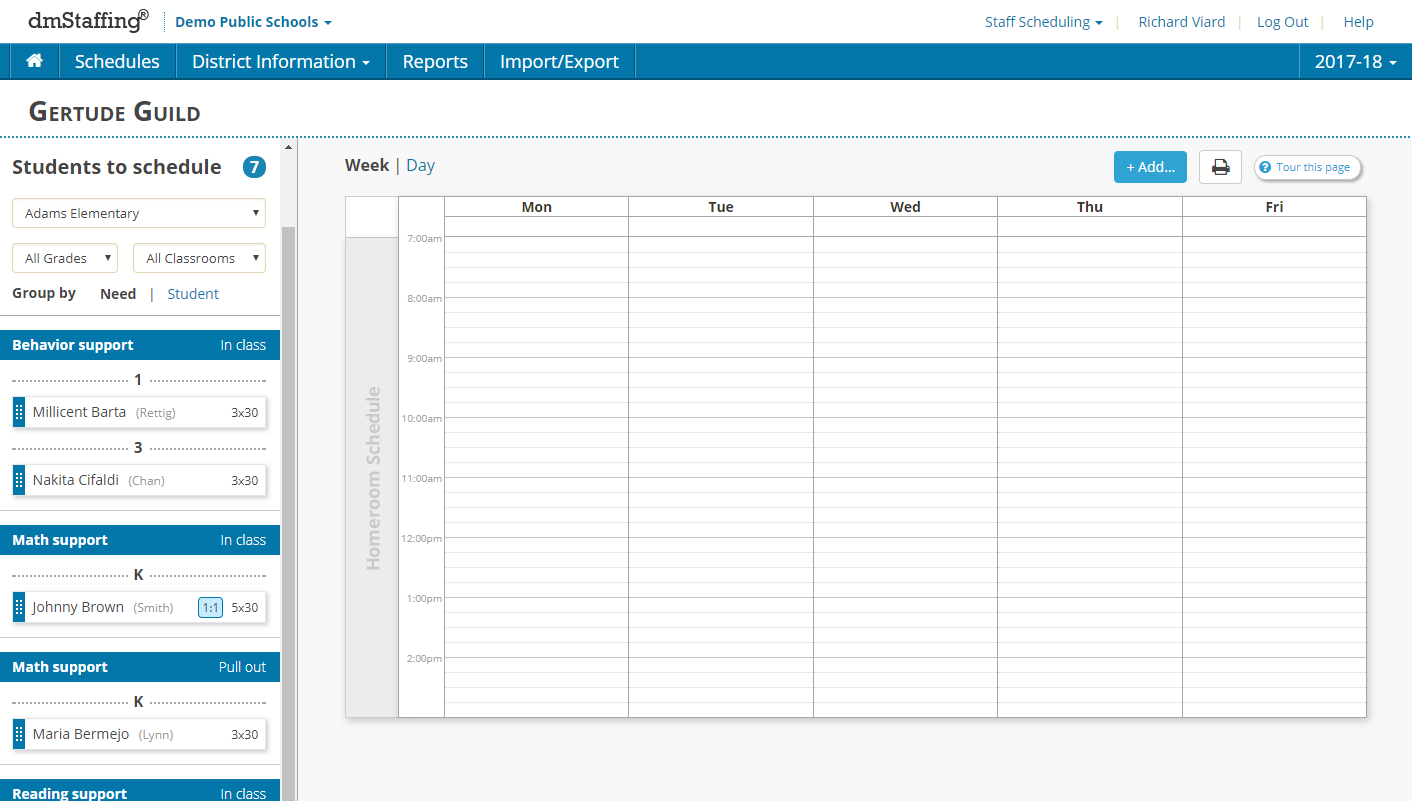Screen dimensions: 1412x801
Task: Open the All Classrooms dropdown
Action: 199,258
